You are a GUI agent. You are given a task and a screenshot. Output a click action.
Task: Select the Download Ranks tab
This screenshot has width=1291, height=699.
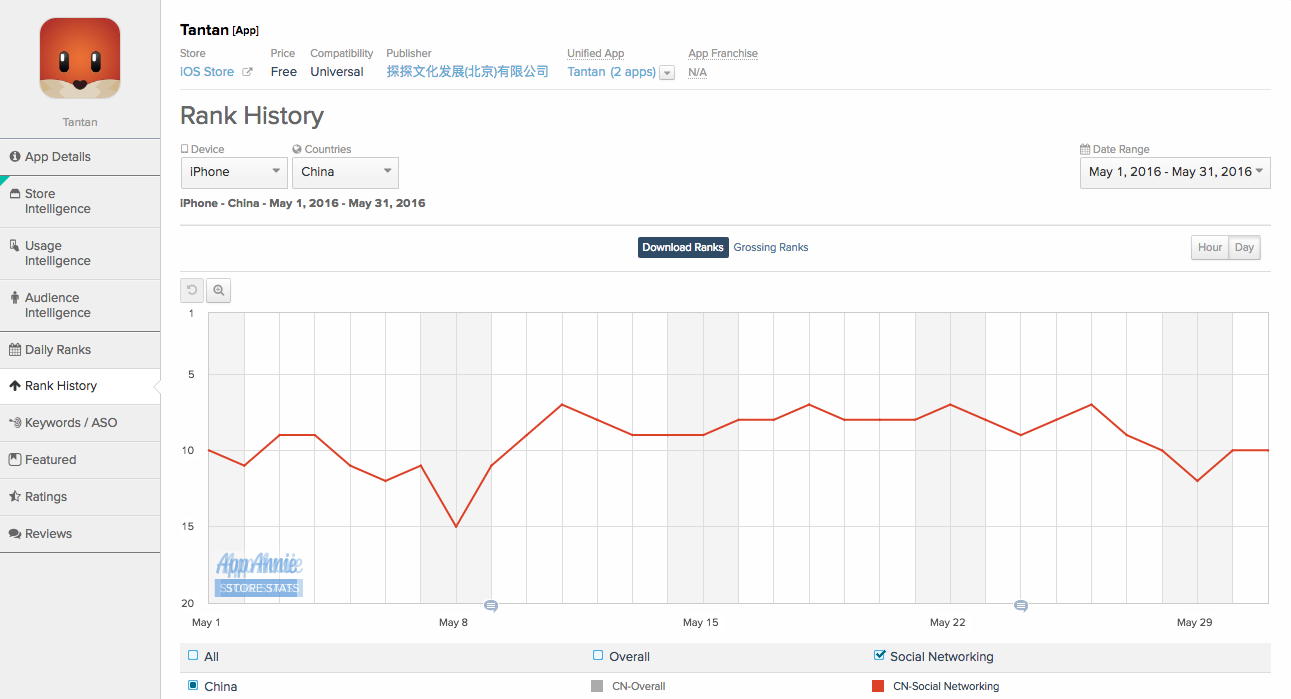[x=683, y=247]
